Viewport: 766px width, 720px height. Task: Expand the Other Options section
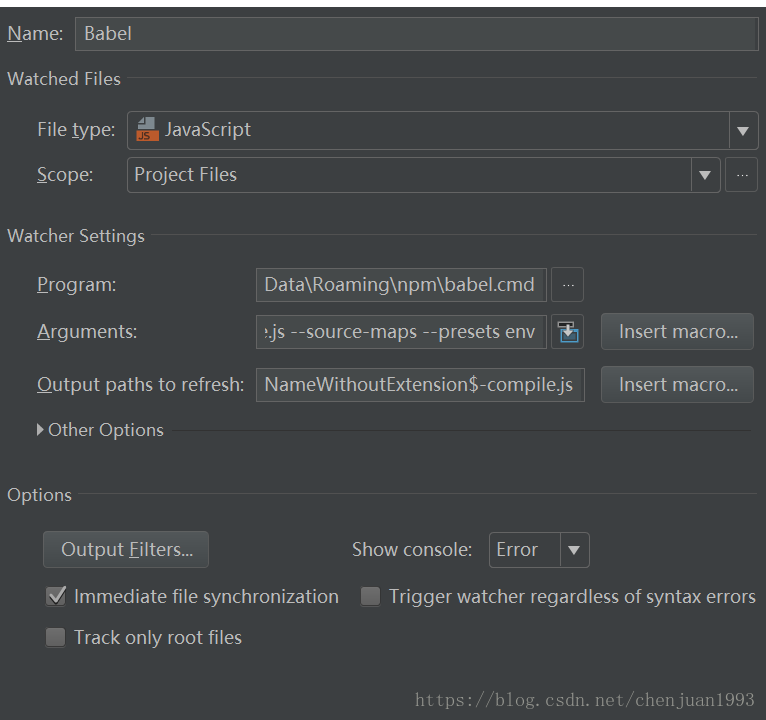pyautogui.click(x=41, y=430)
